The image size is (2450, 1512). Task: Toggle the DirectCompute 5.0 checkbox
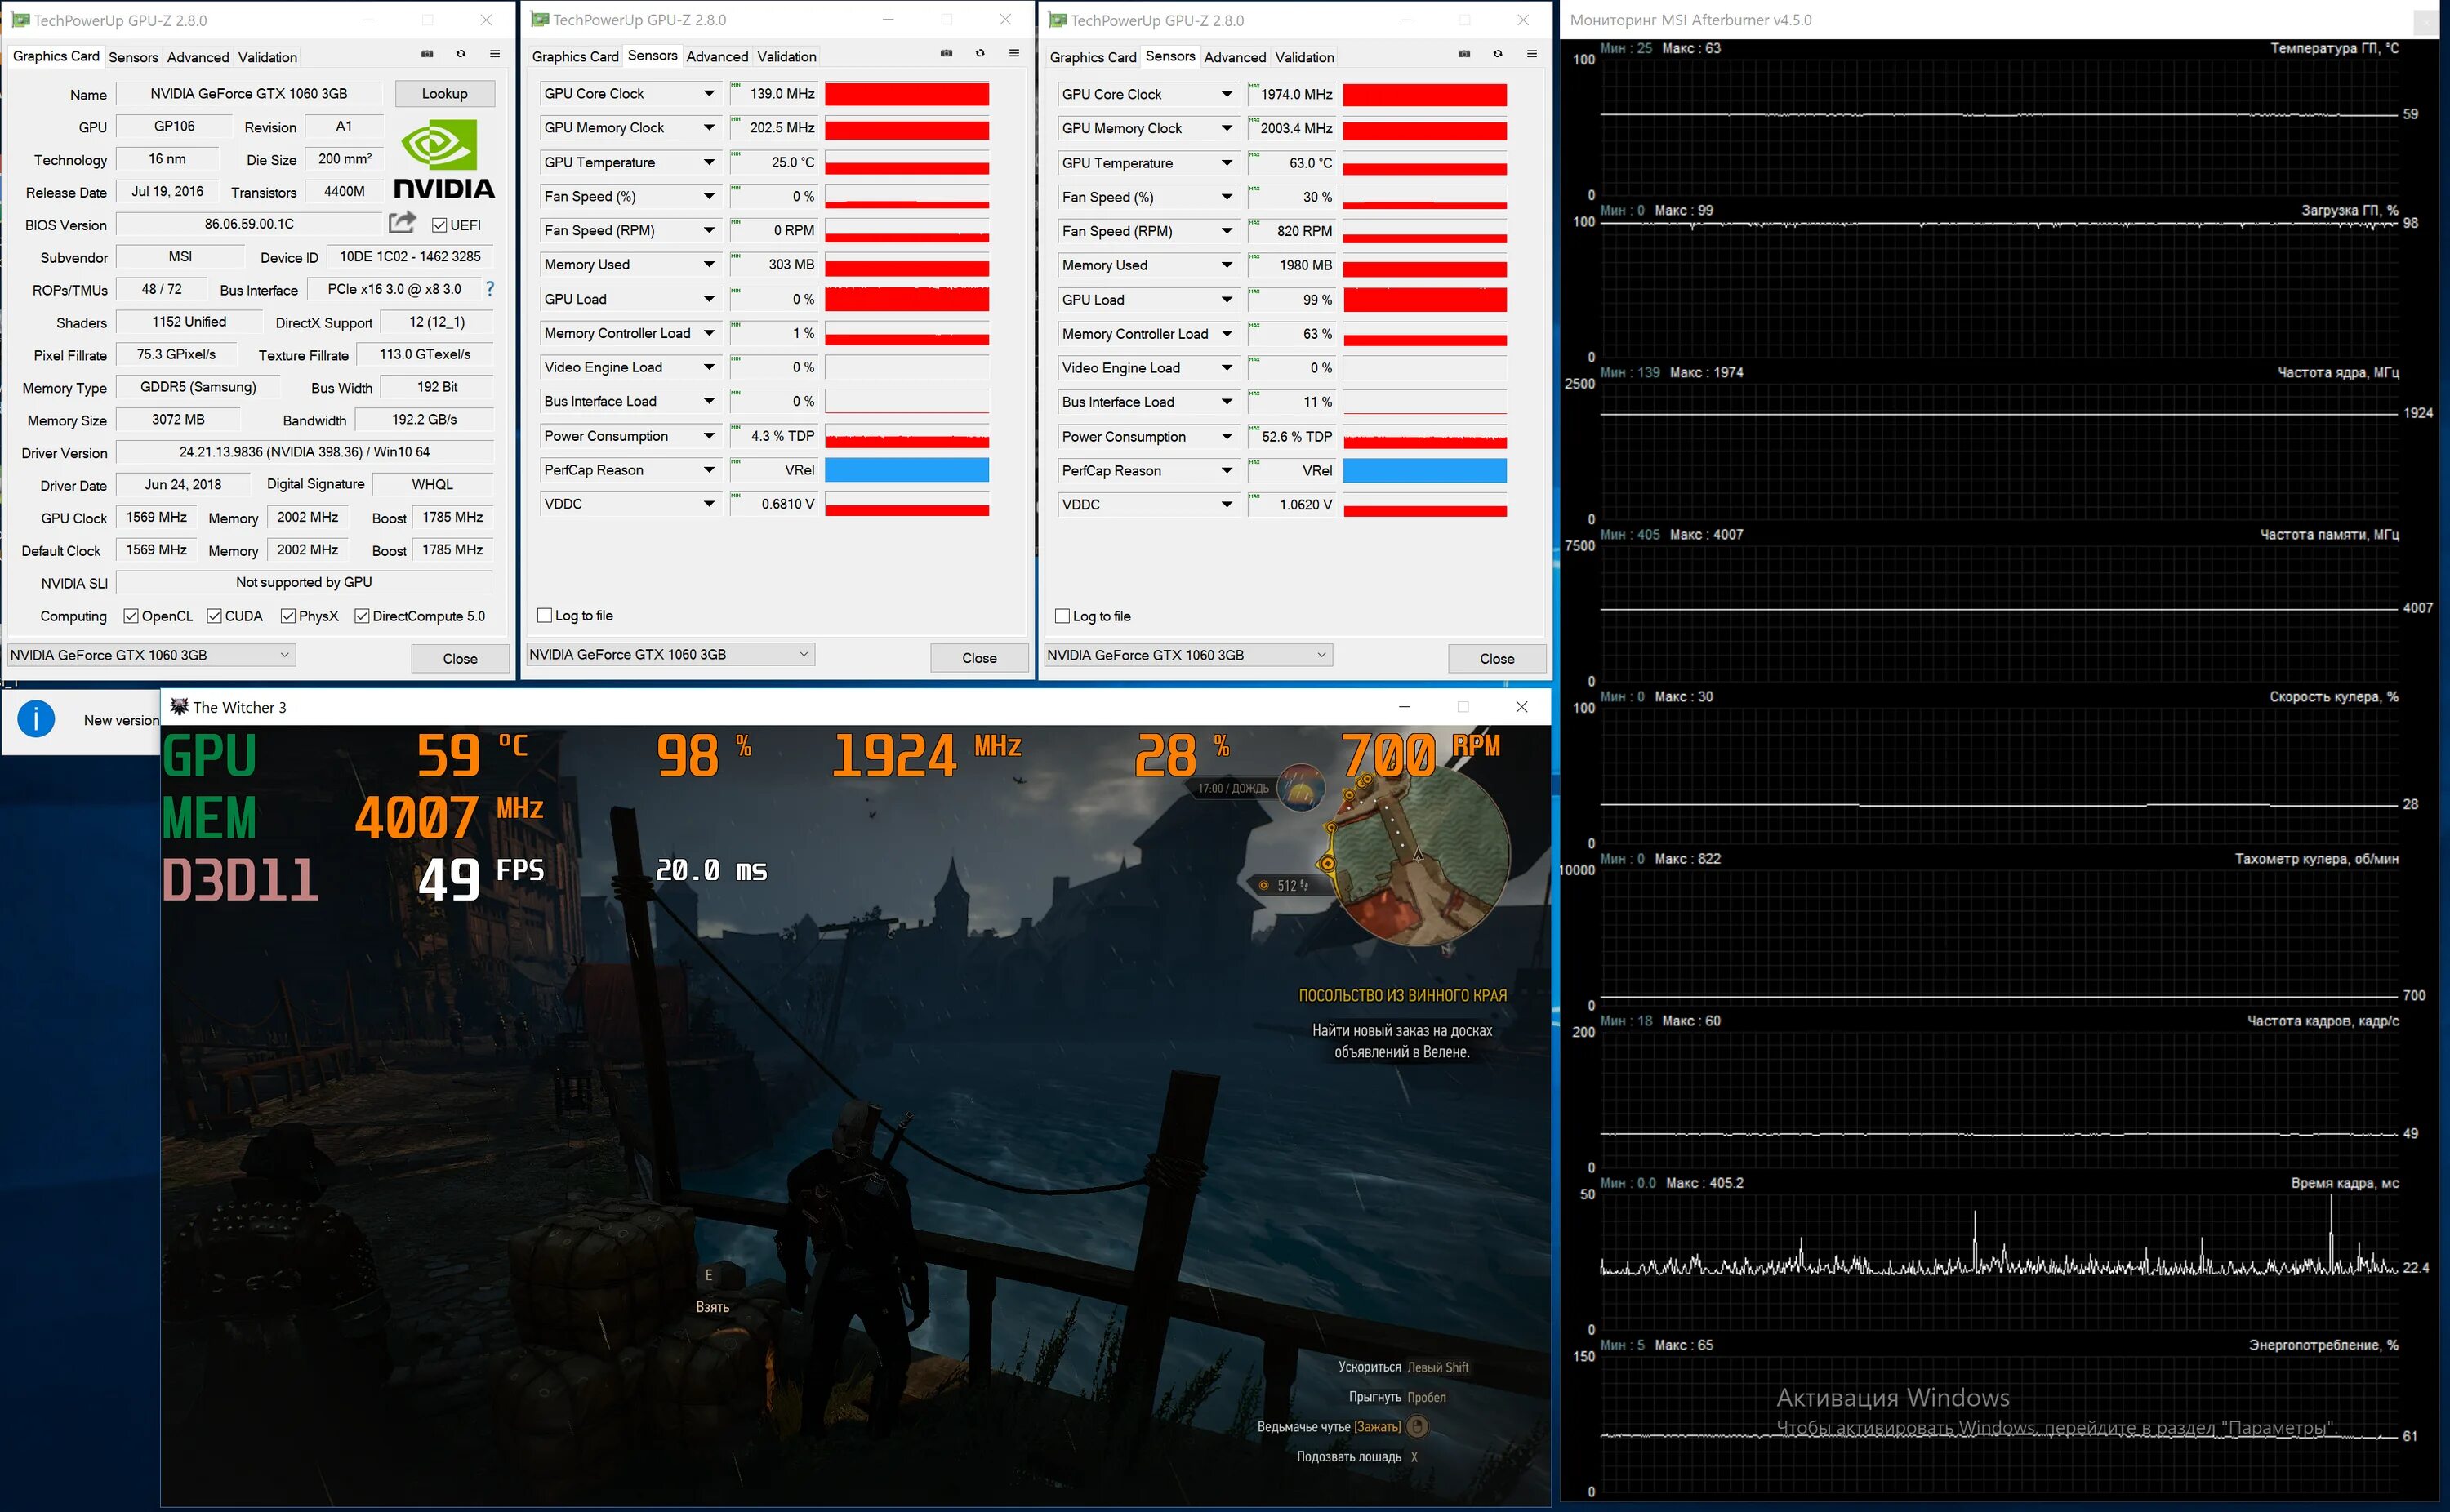coord(362,616)
